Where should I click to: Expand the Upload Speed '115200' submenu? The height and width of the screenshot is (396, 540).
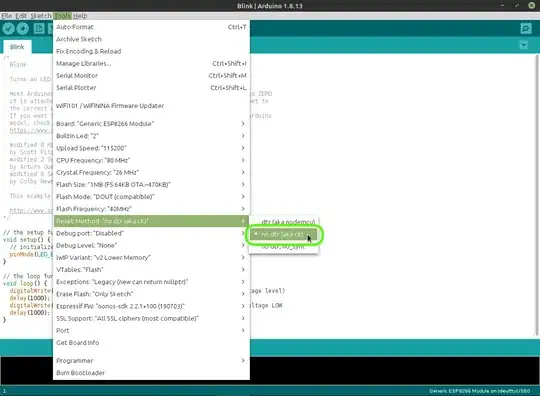click(151, 148)
